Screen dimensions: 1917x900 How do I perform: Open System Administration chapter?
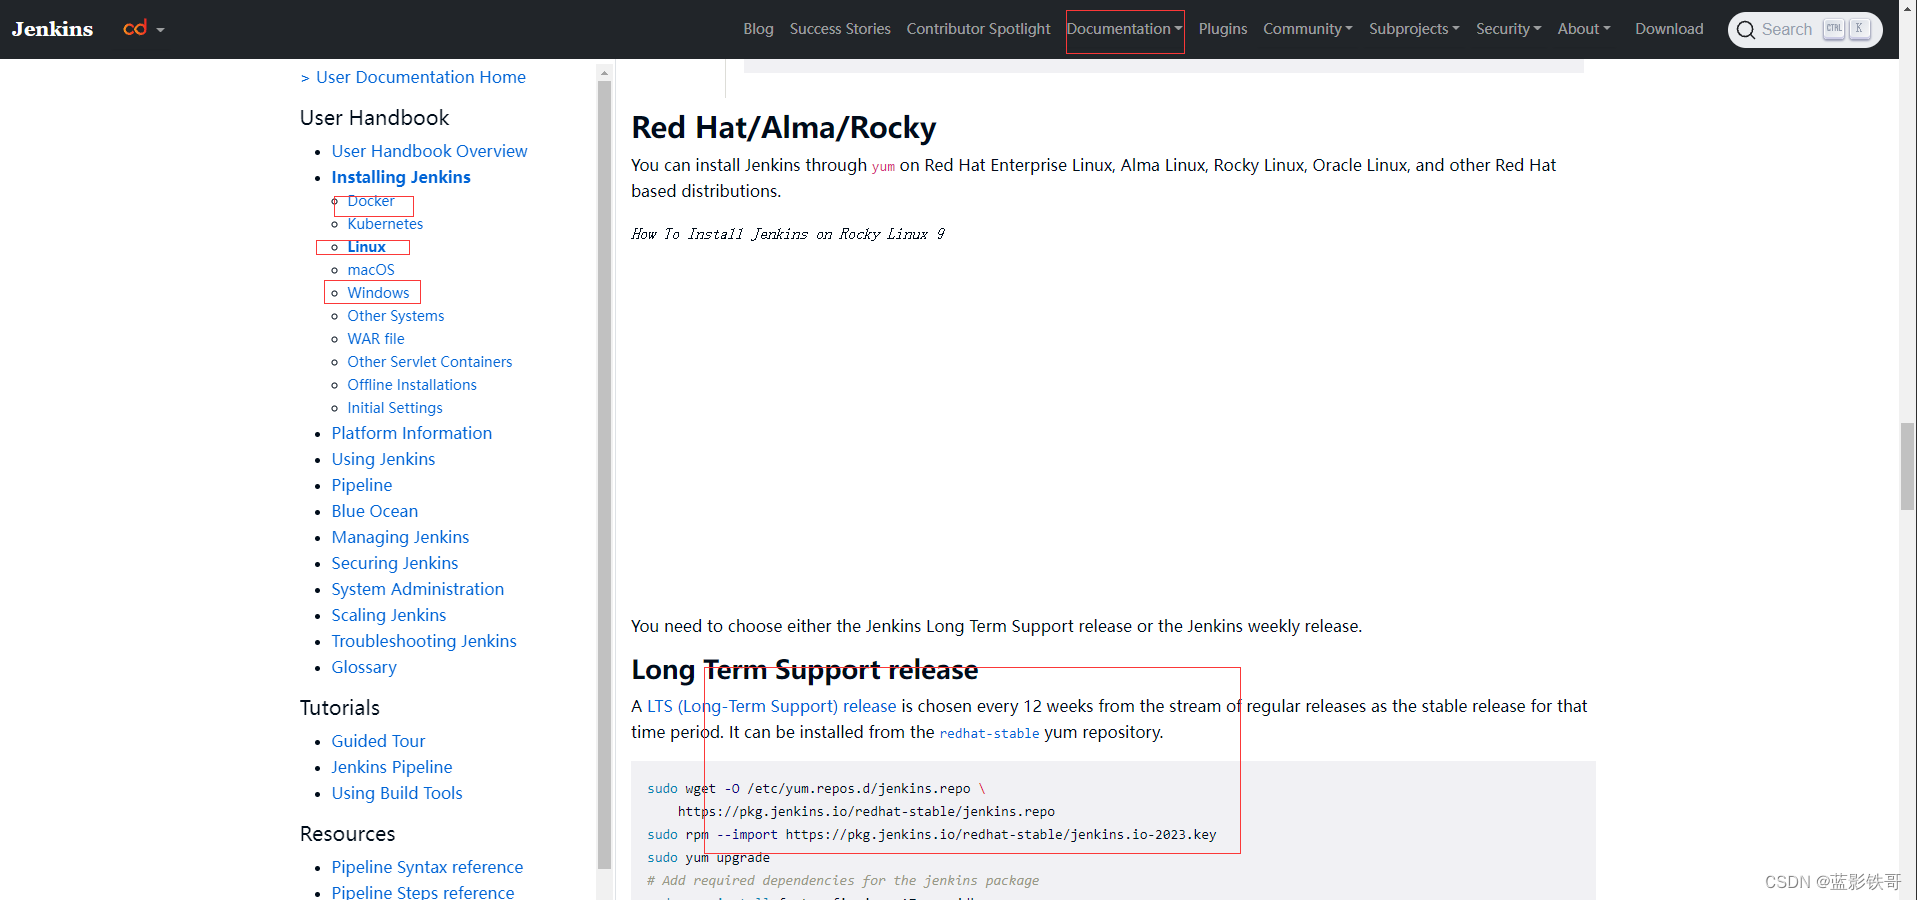[418, 589]
